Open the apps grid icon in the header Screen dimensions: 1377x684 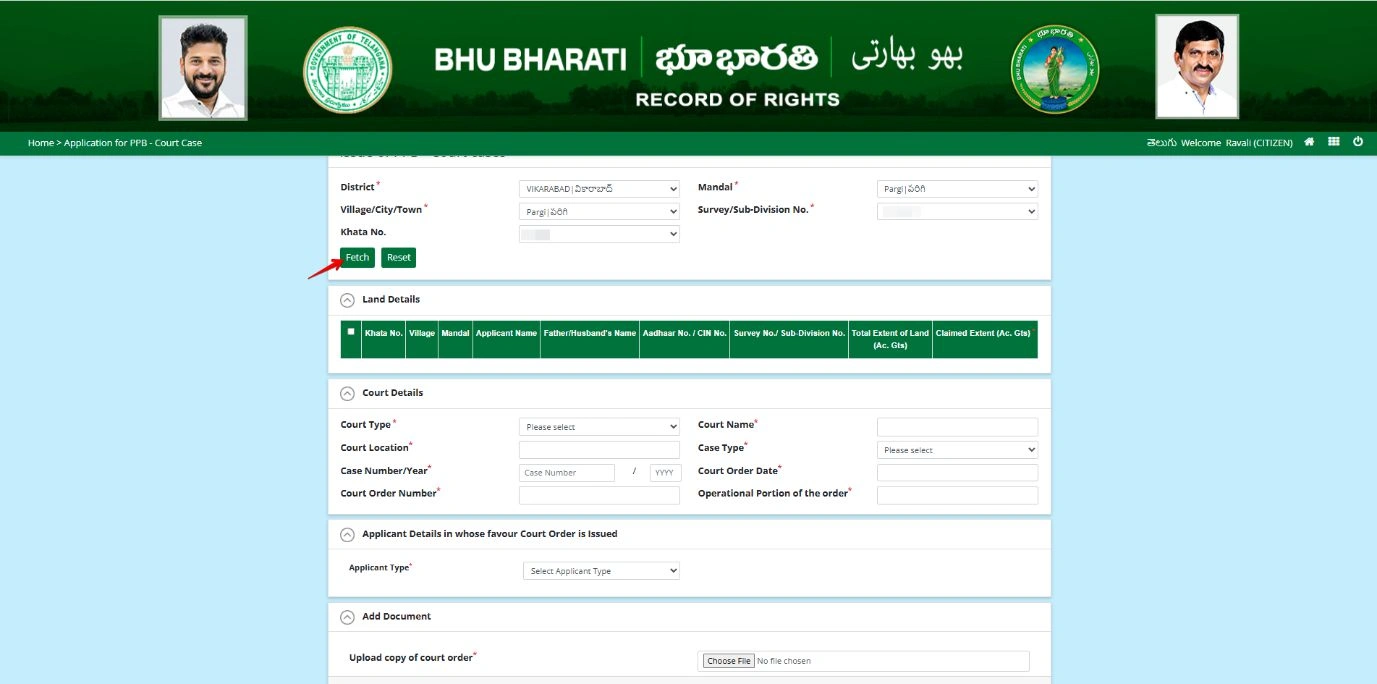point(1333,142)
